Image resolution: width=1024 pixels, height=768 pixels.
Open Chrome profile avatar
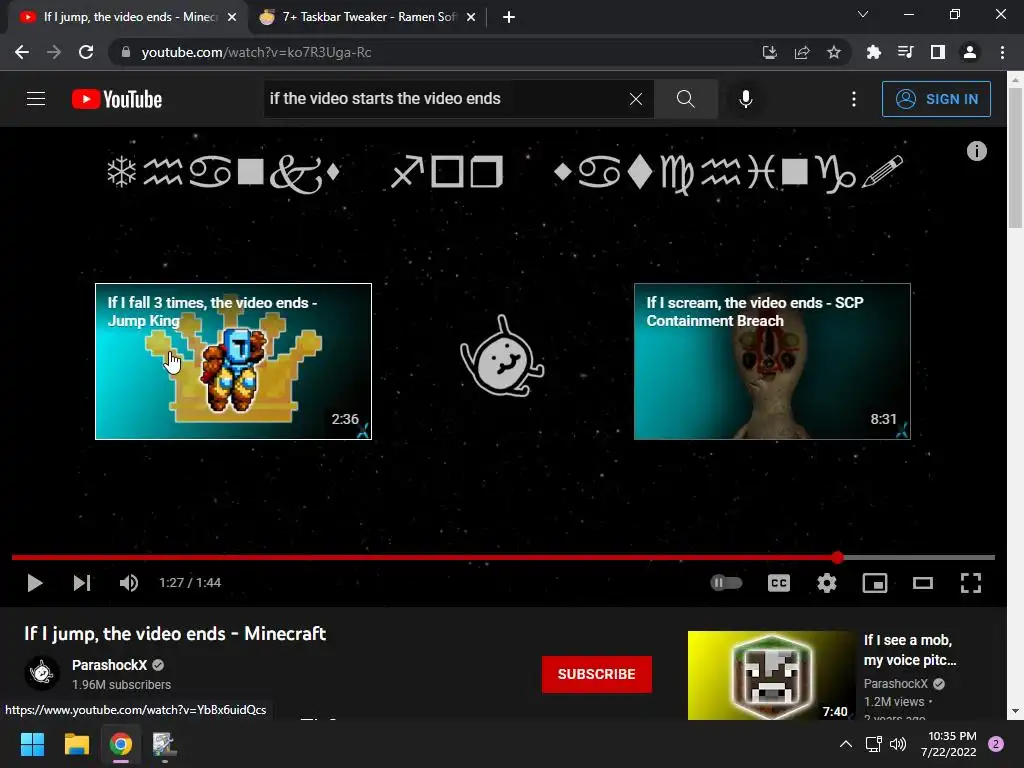click(x=970, y=52)
